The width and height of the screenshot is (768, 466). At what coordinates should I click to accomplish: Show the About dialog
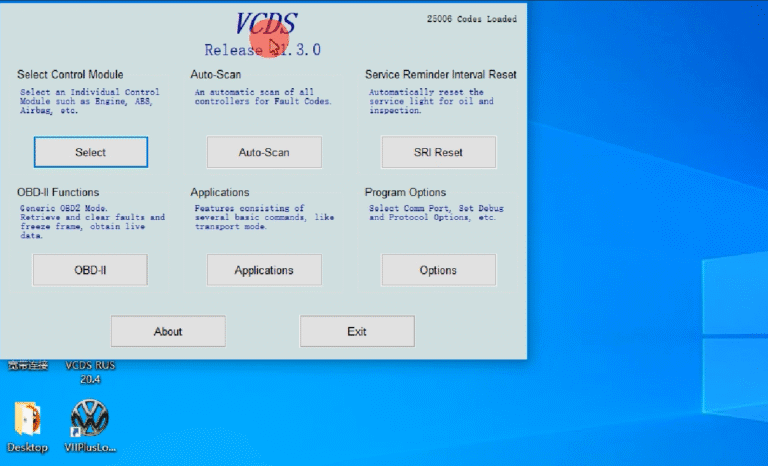(168, 331)
